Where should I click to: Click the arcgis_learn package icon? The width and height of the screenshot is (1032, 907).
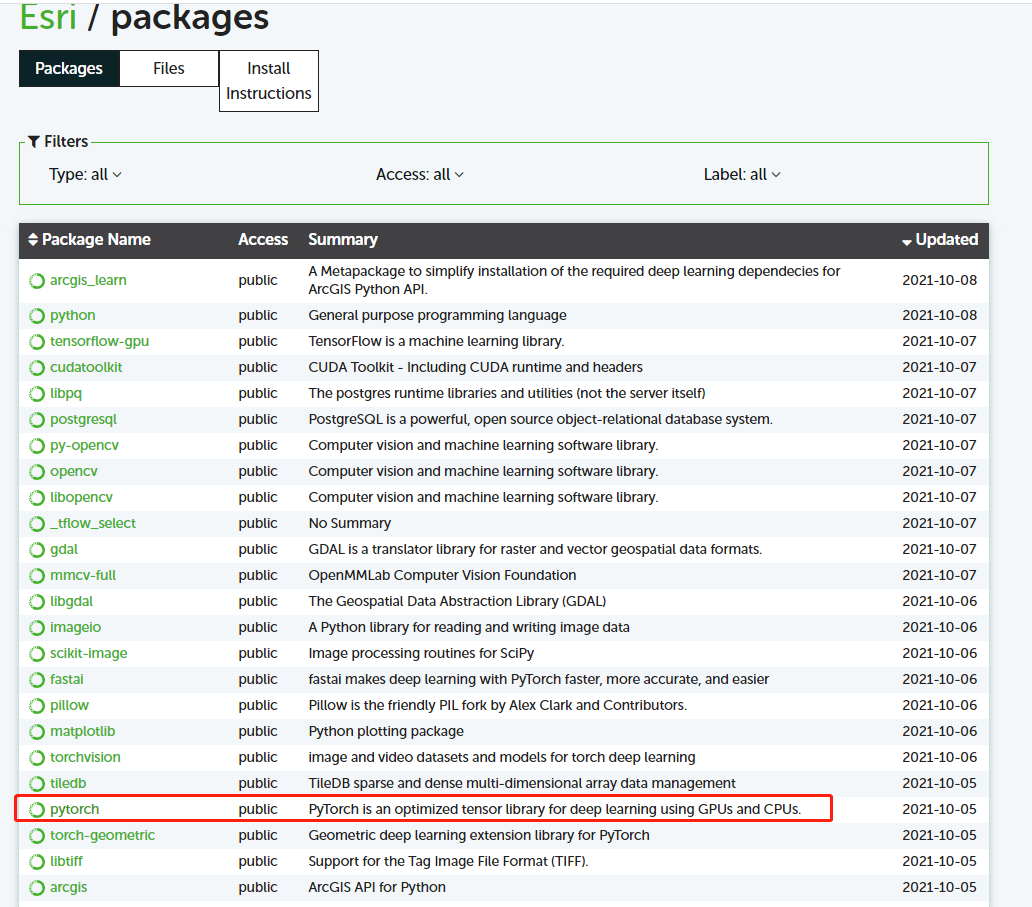tap(37, 281)
